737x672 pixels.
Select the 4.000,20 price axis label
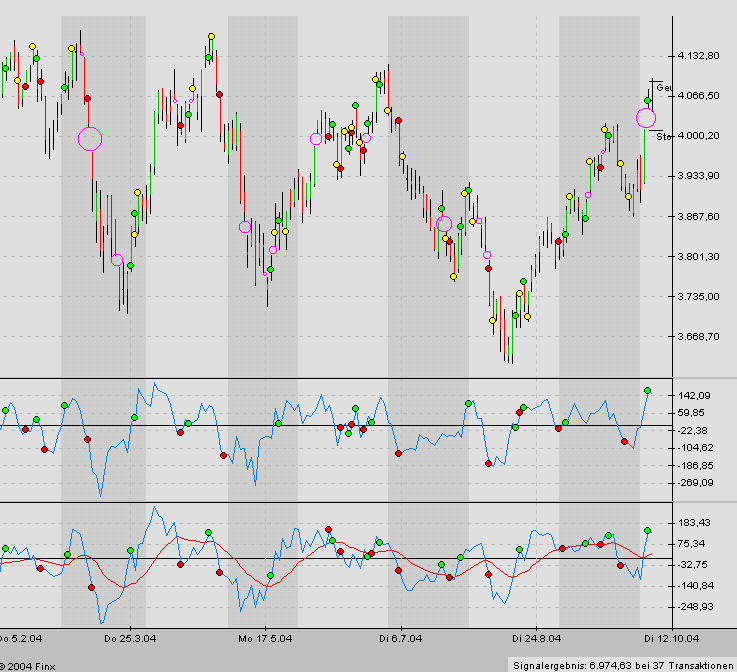697,136
